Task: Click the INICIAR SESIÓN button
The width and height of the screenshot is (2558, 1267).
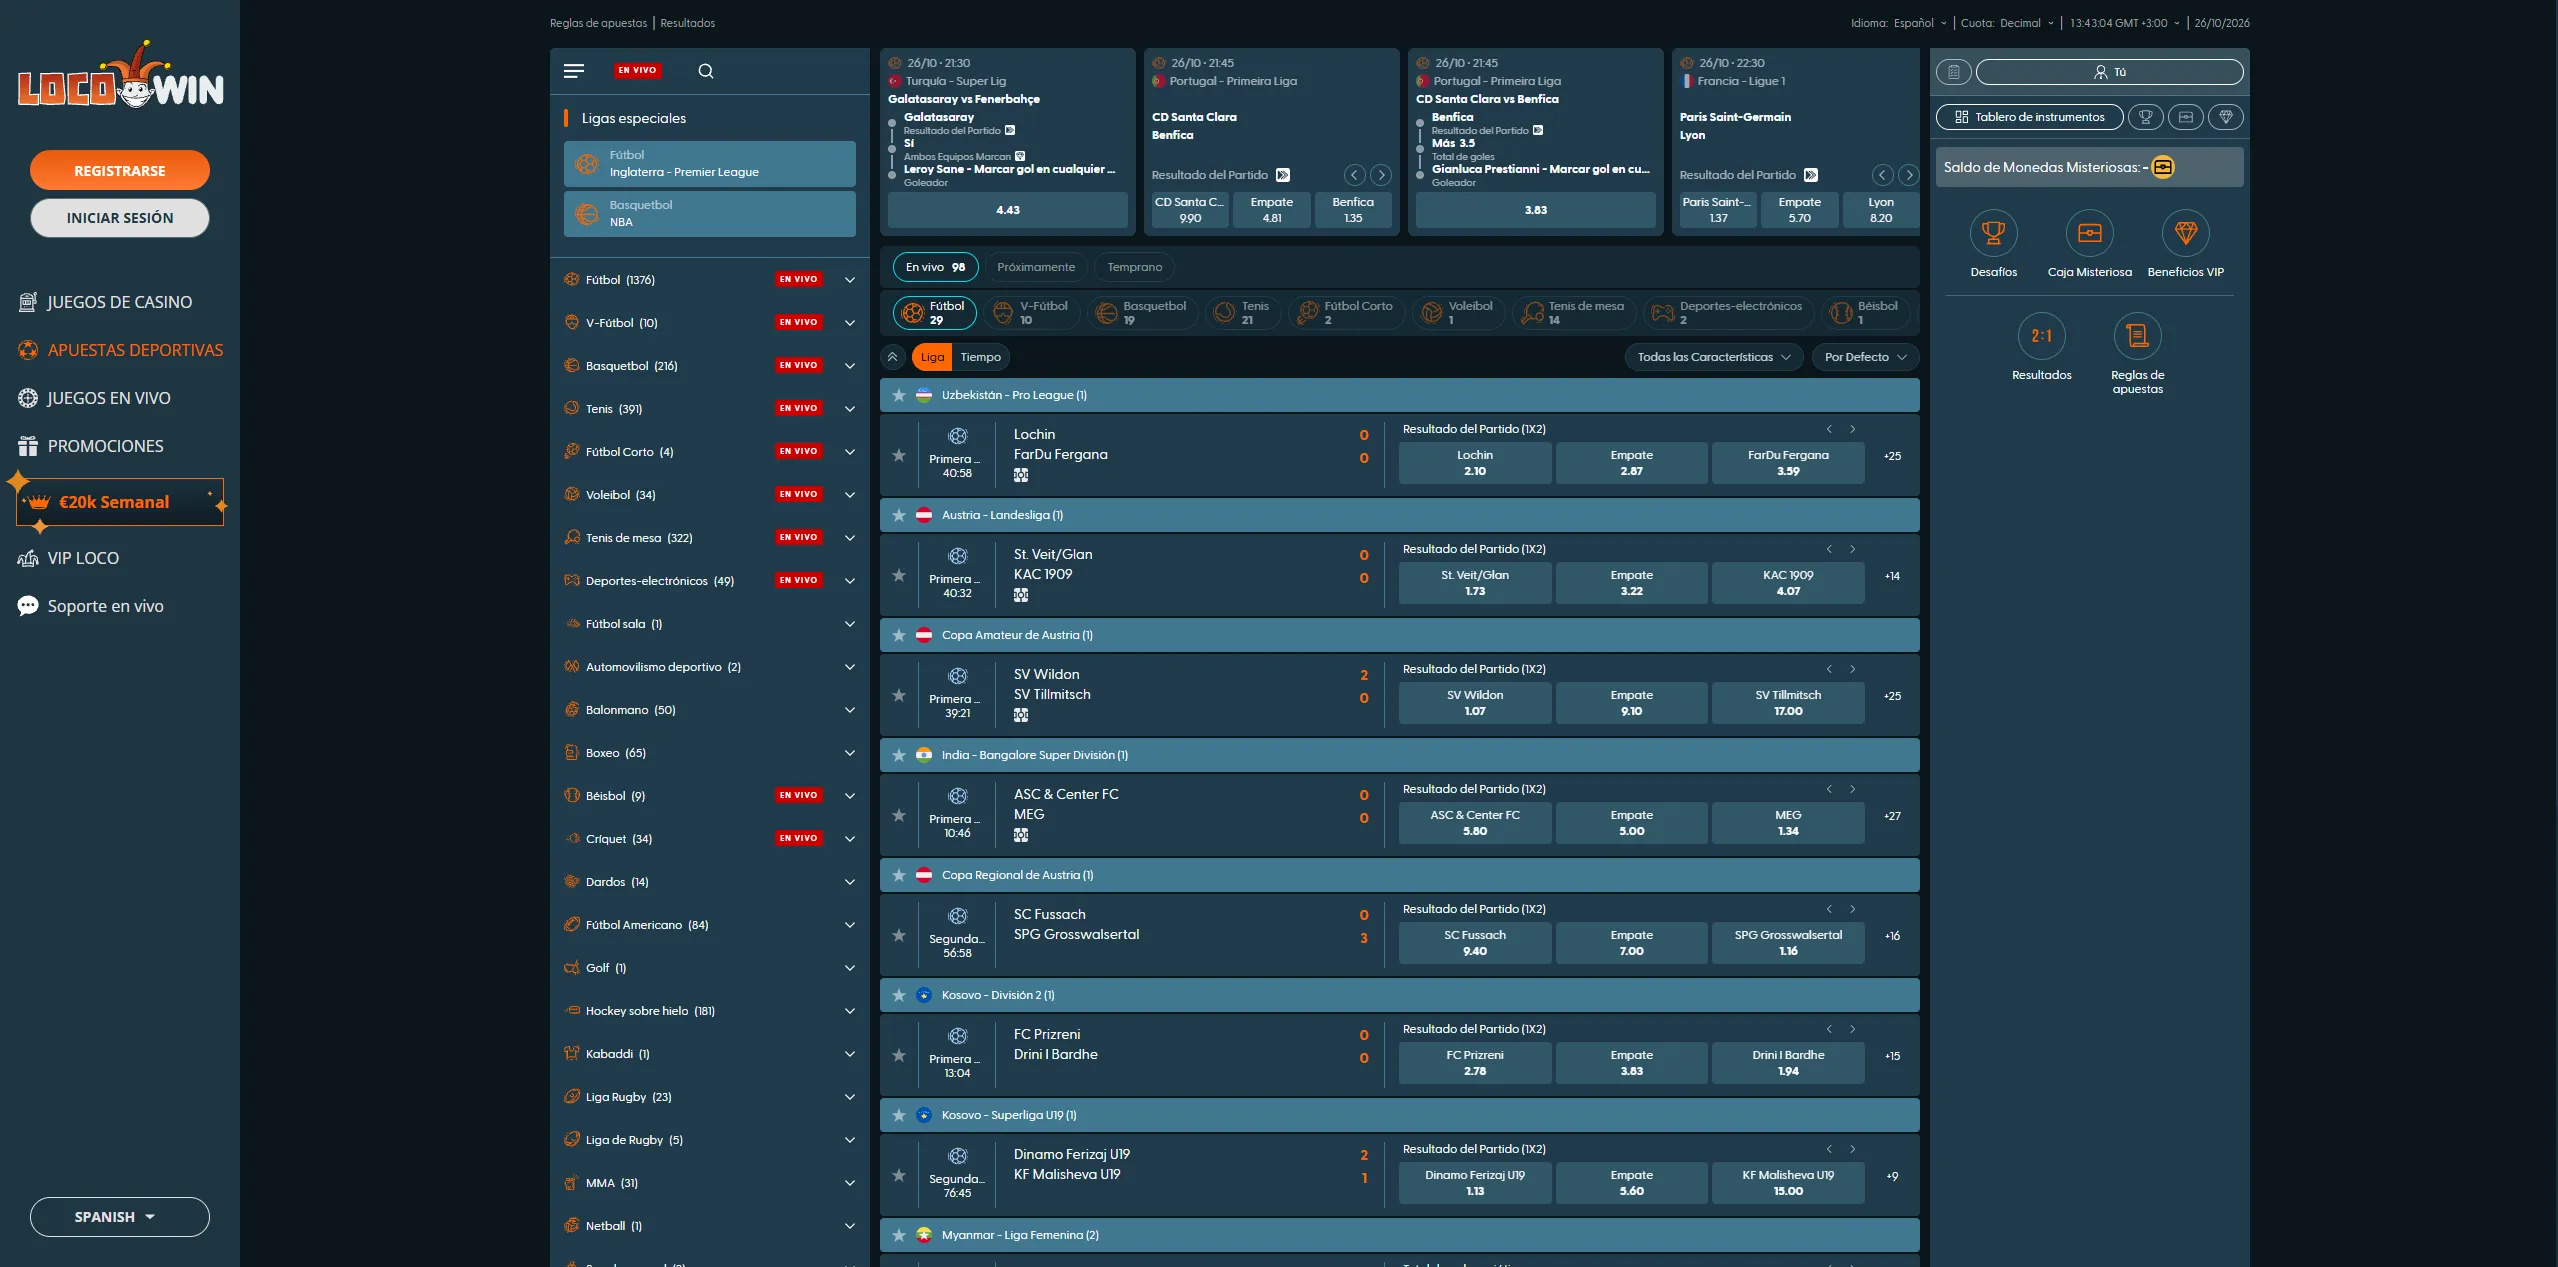Action: pos(120,218)
